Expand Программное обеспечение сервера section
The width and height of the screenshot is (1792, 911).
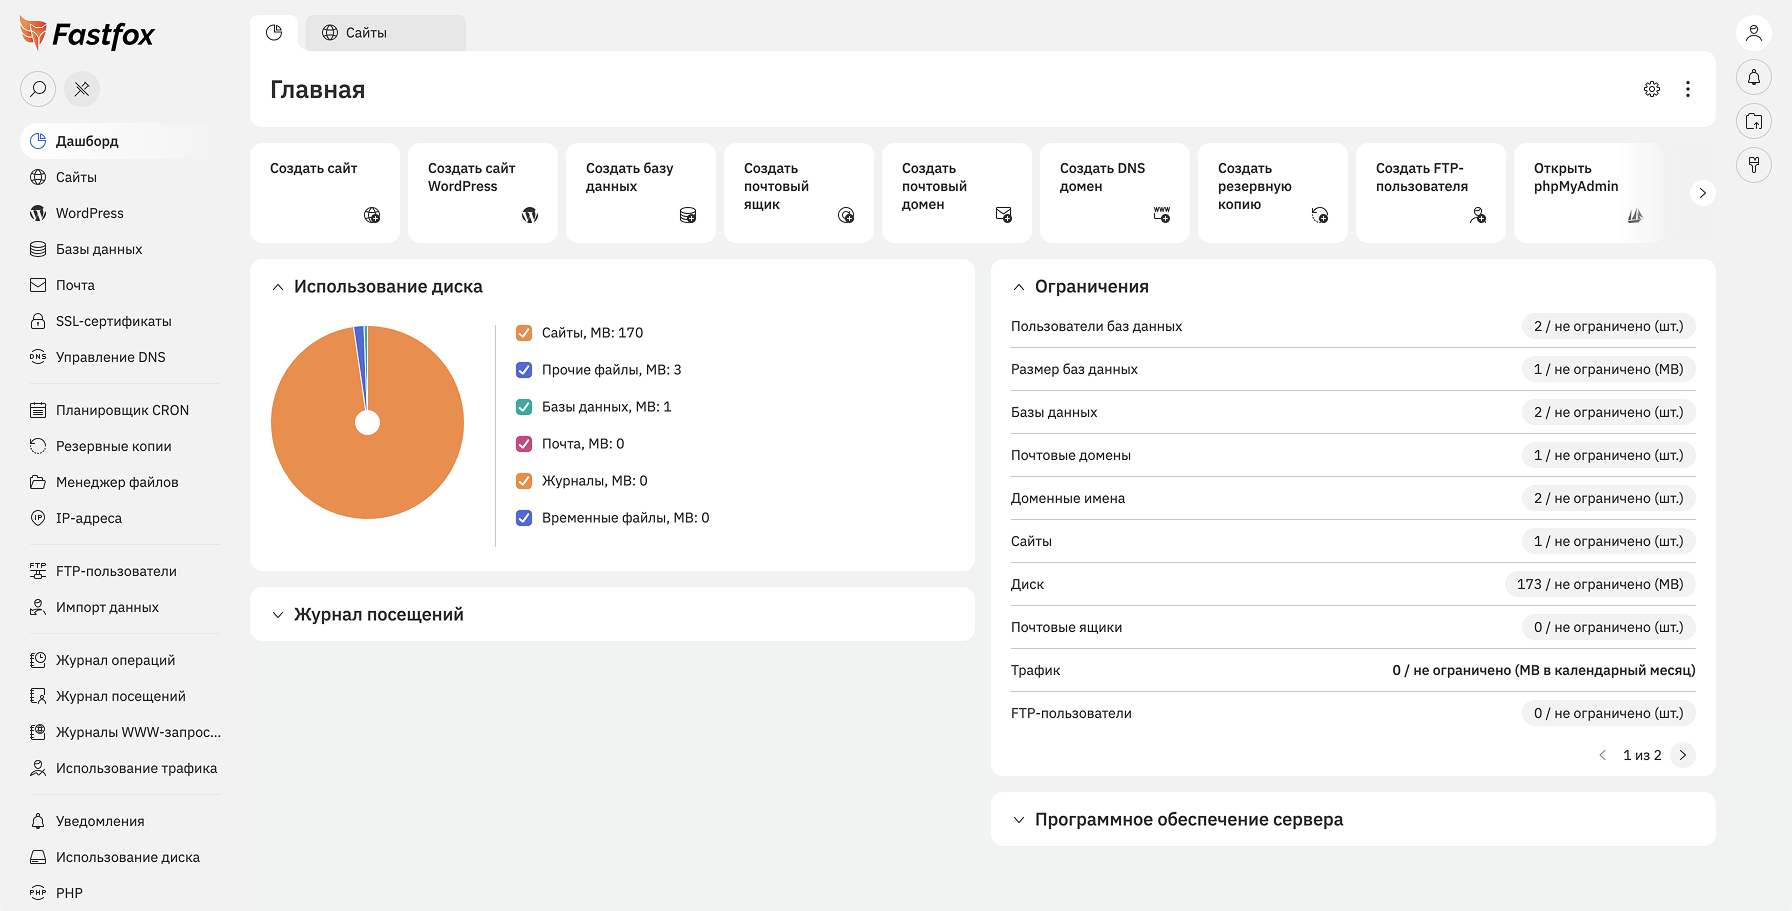click(x=1019, y=820)
